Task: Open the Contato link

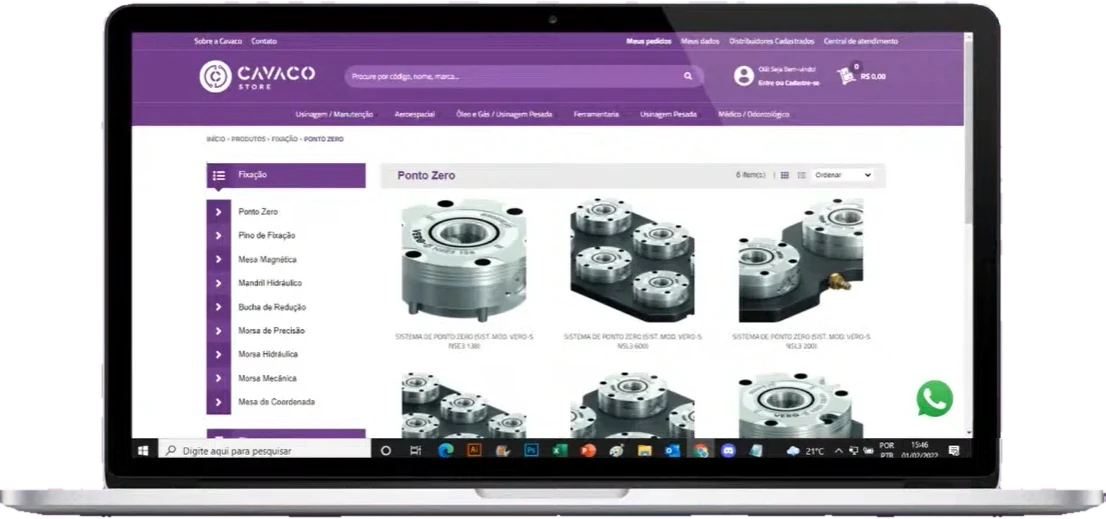Action: coord(265,42)
